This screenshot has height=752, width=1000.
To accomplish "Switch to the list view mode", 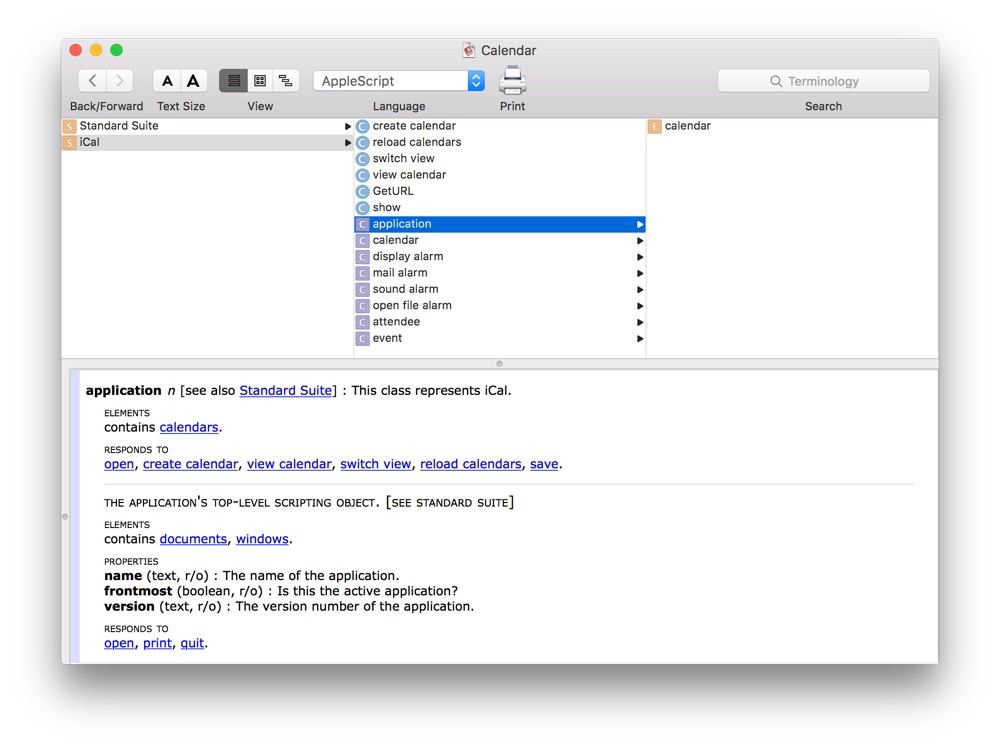I will (x=233, y=81).
